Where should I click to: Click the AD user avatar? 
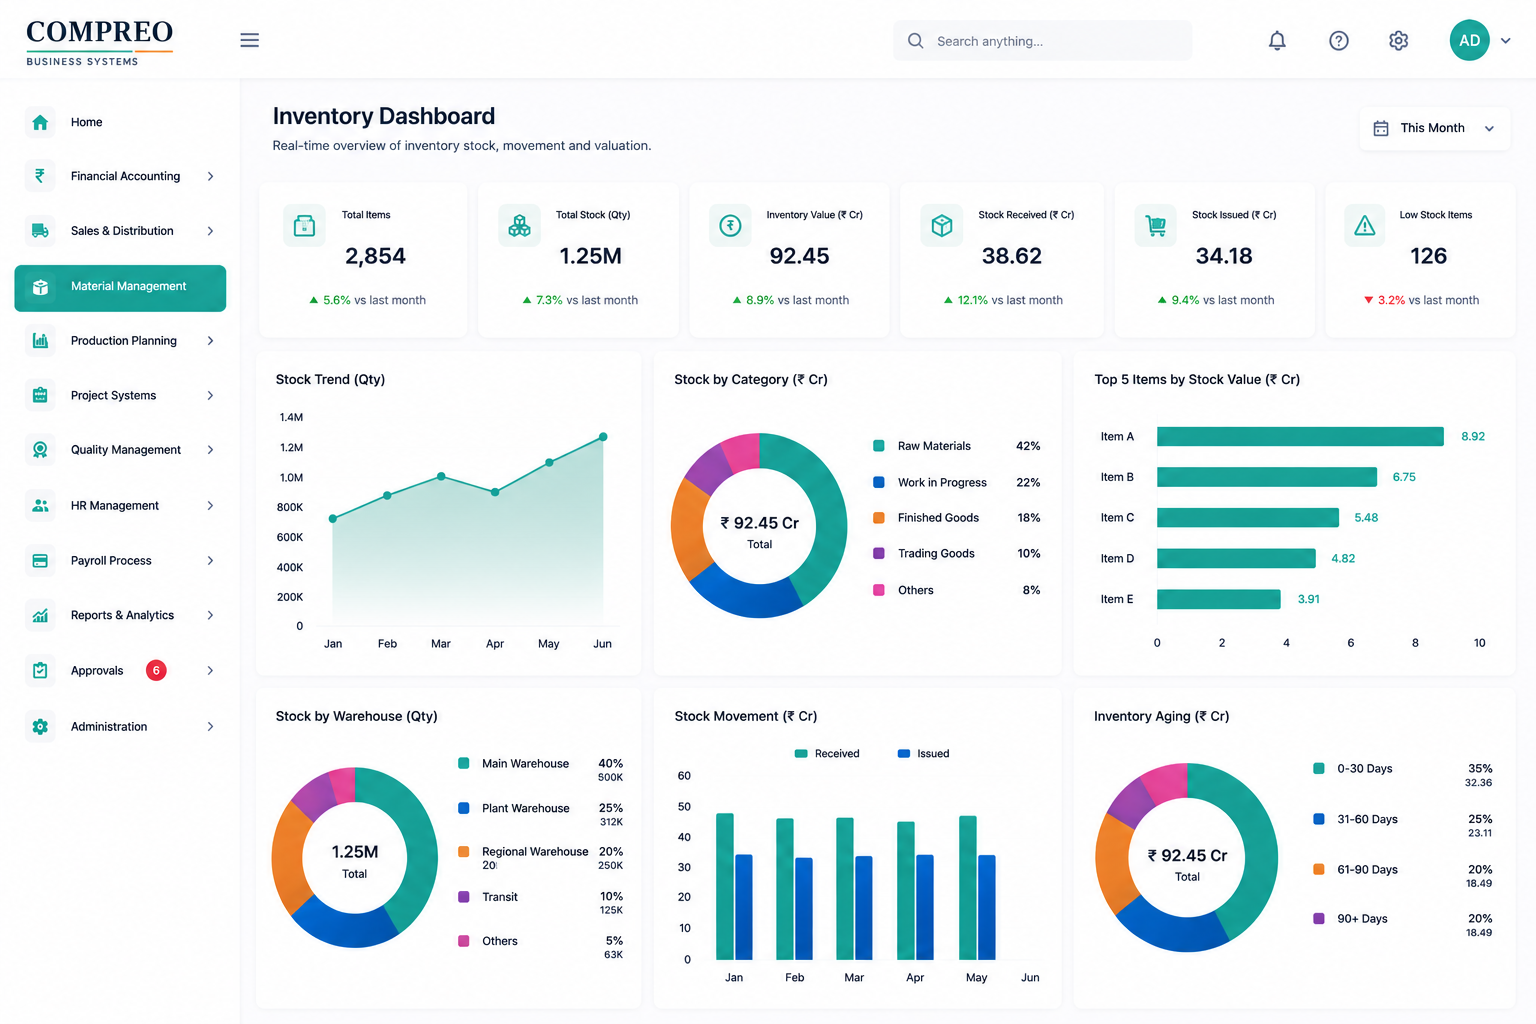coord(1469,40)
